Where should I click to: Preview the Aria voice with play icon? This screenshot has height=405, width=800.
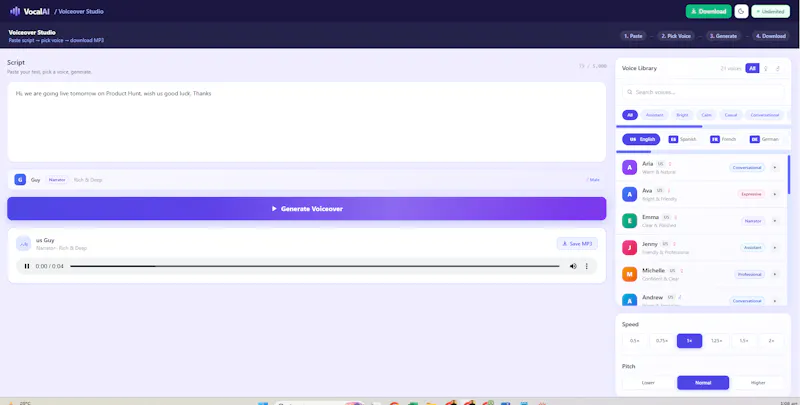774,167
